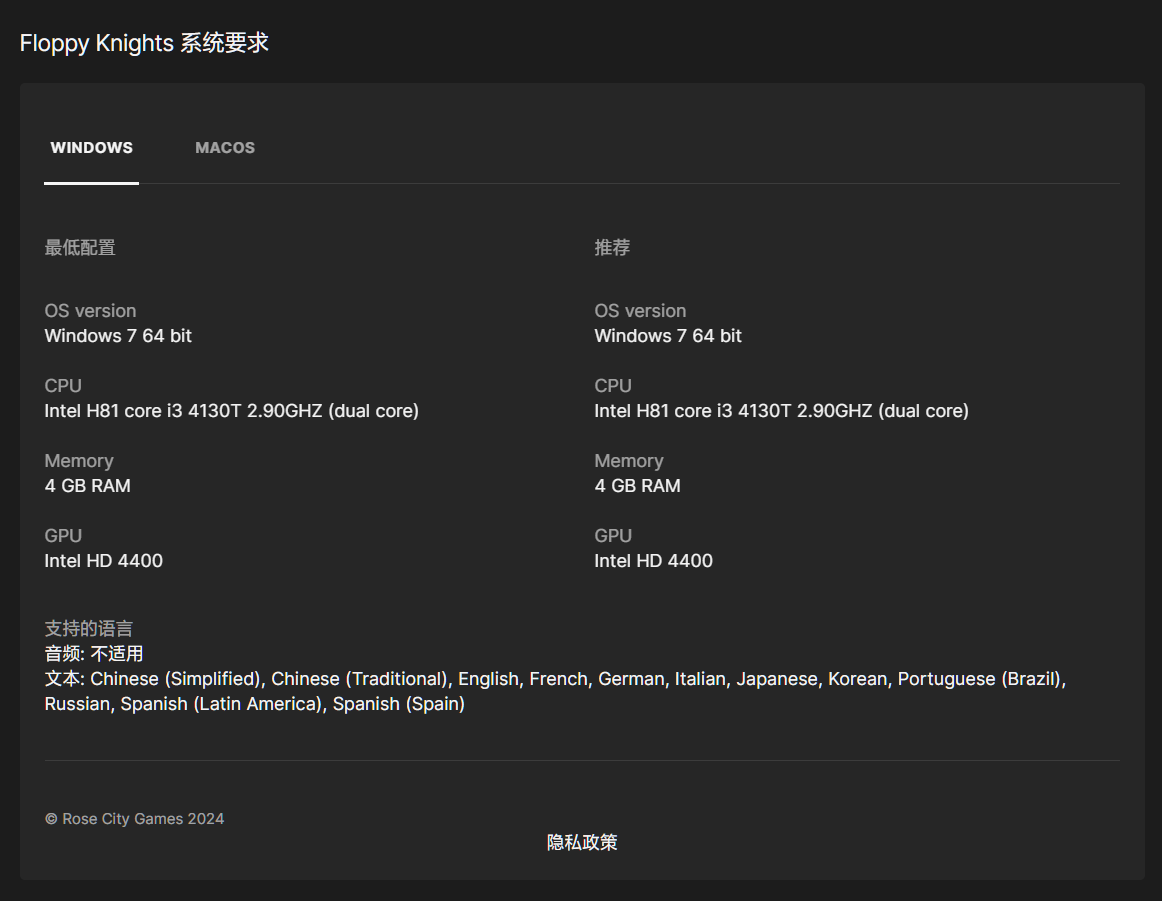Click the Intel H81 CPU value under 最低配置
The height and width of the screenshot is (901, 1162).
click(231, 410)
